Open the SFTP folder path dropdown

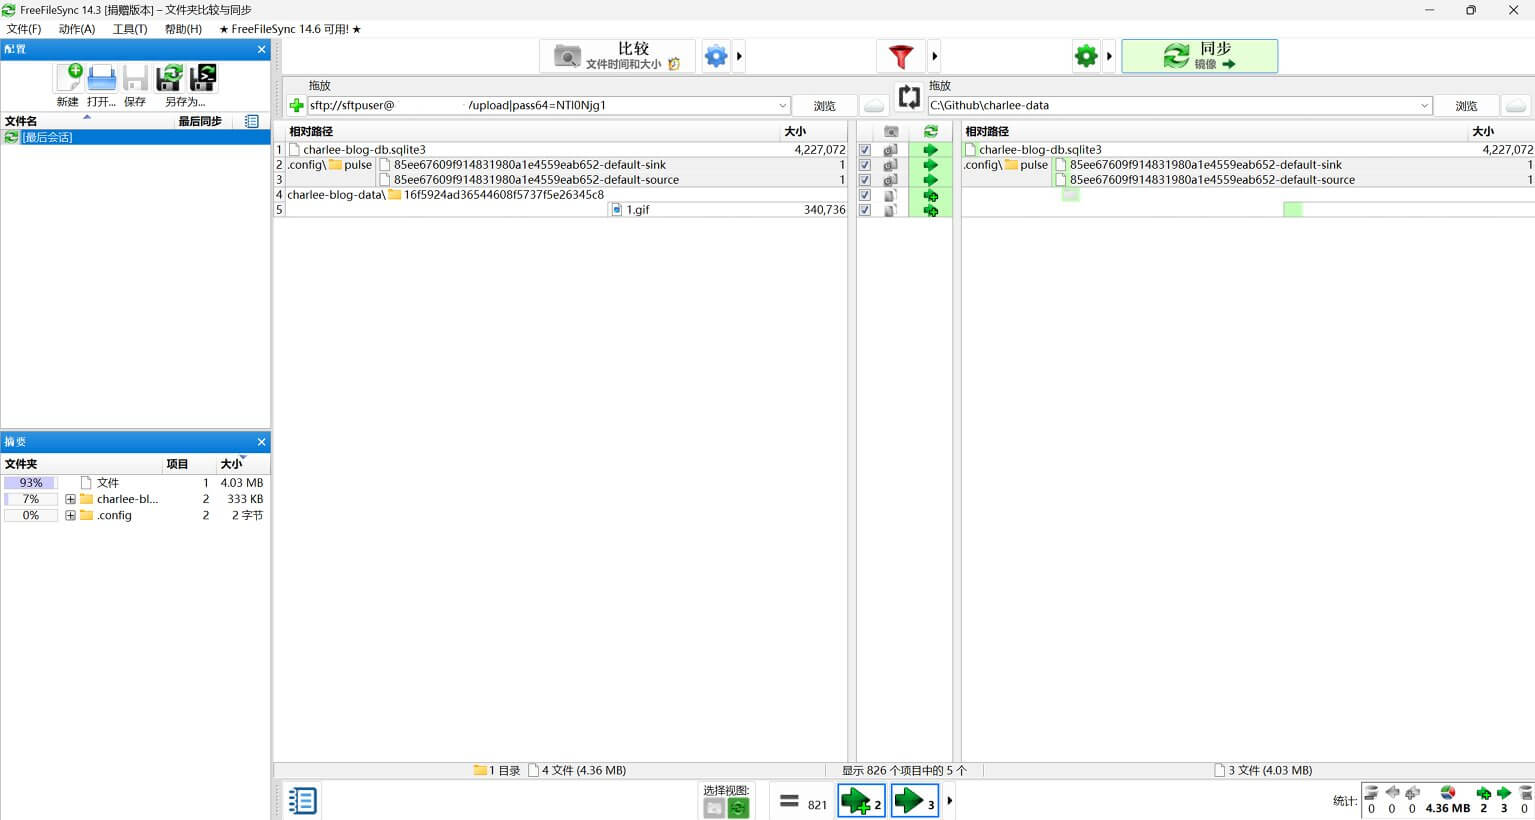tap(783, 105)
